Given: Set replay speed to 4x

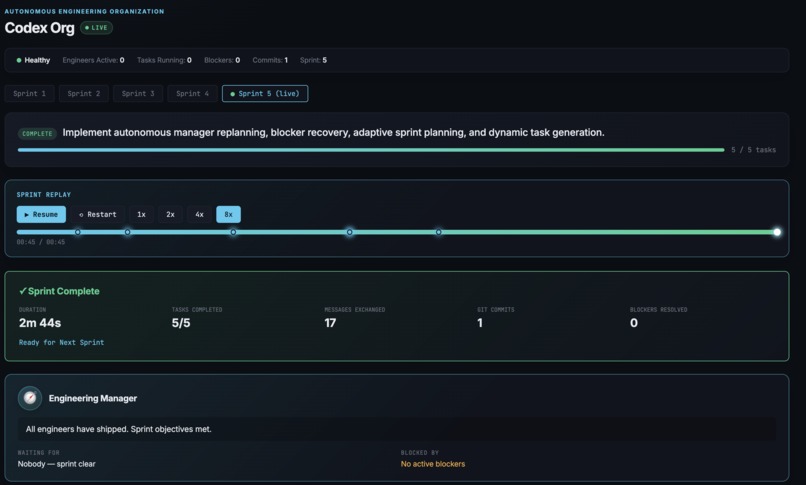Looking at the screenshot, I should 199,214.
